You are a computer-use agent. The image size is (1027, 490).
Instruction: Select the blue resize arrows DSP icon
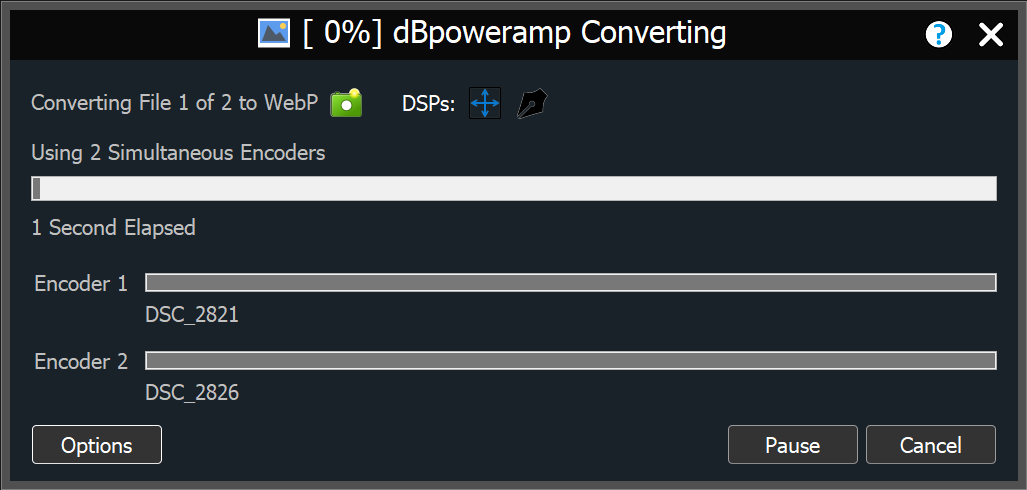(485, 103)
